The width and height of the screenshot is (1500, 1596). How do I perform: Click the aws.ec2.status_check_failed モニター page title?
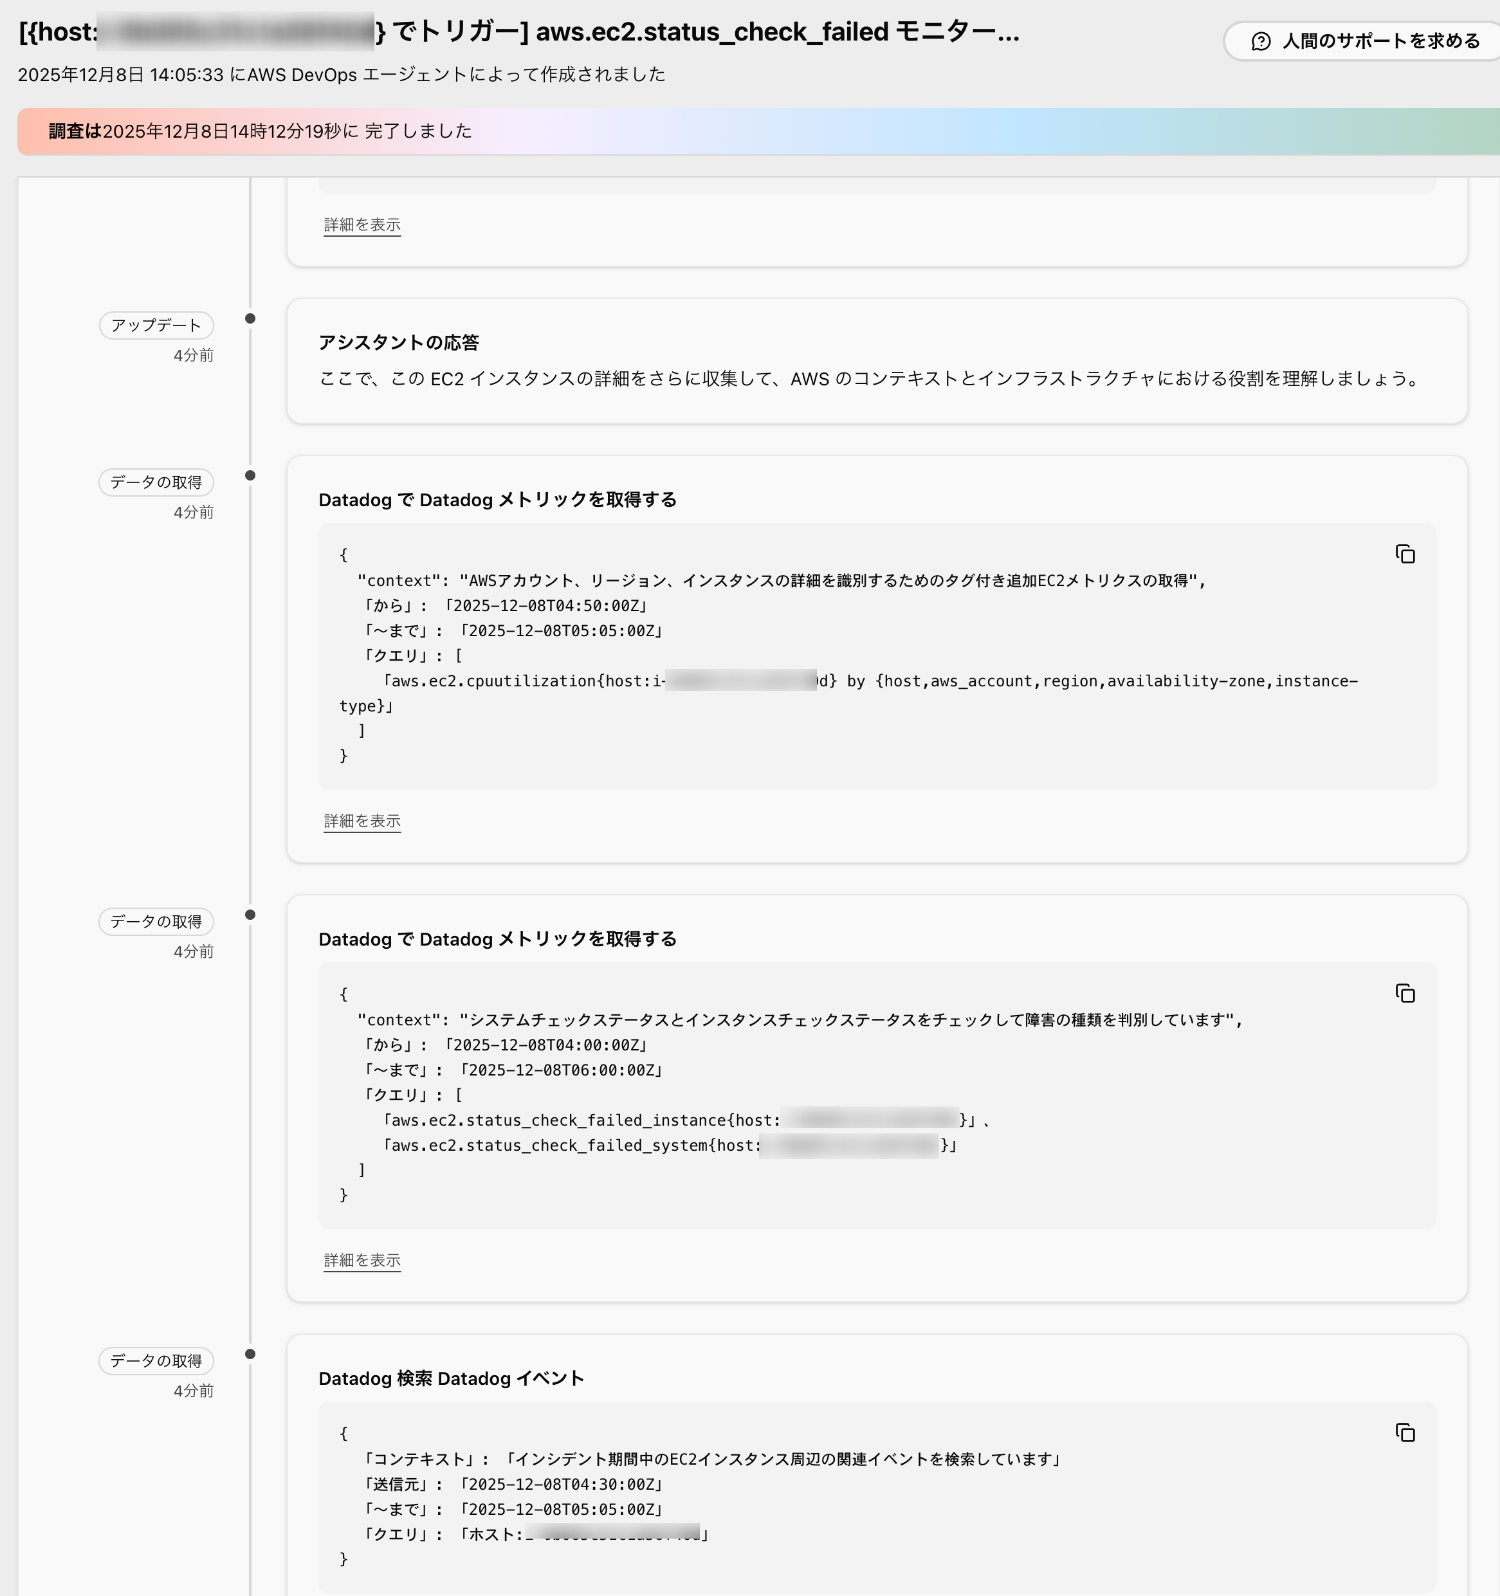519,32
